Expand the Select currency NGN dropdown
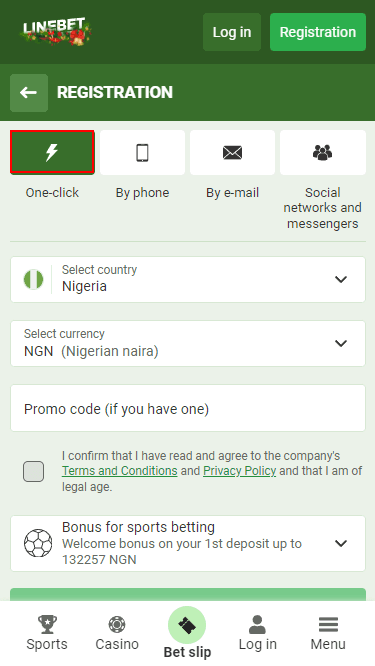 pyautogui.click(x=188, y=344)
